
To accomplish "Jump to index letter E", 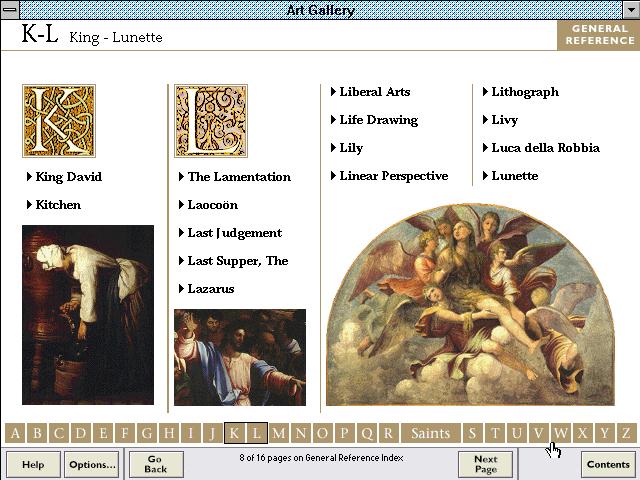I will pyautogui.click(x=103, y=433).
